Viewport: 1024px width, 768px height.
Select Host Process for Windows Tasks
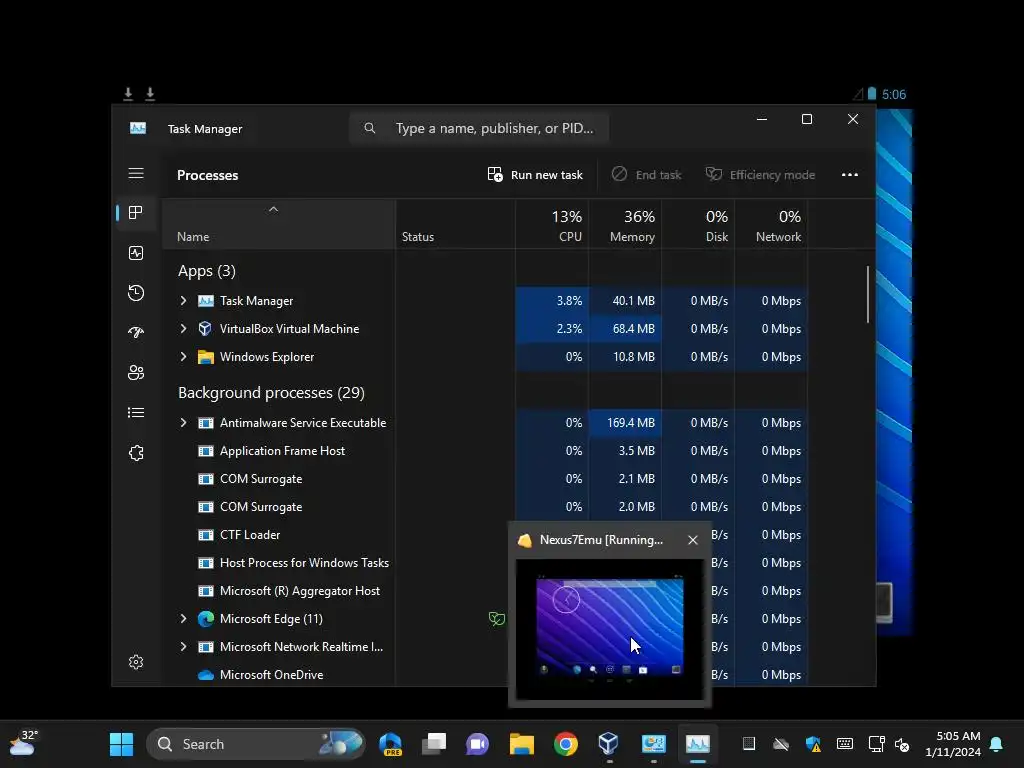[304, 563]
